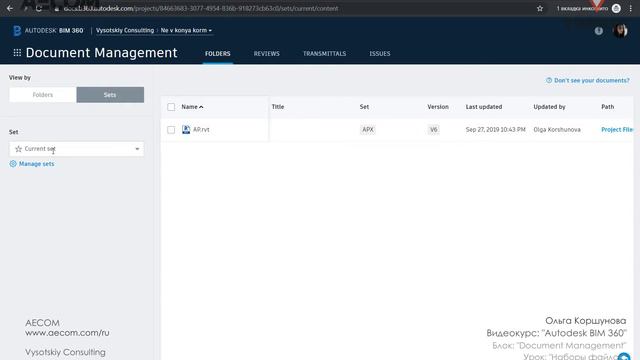
Task: Open the user profile avatar
Action: point(620,31)
